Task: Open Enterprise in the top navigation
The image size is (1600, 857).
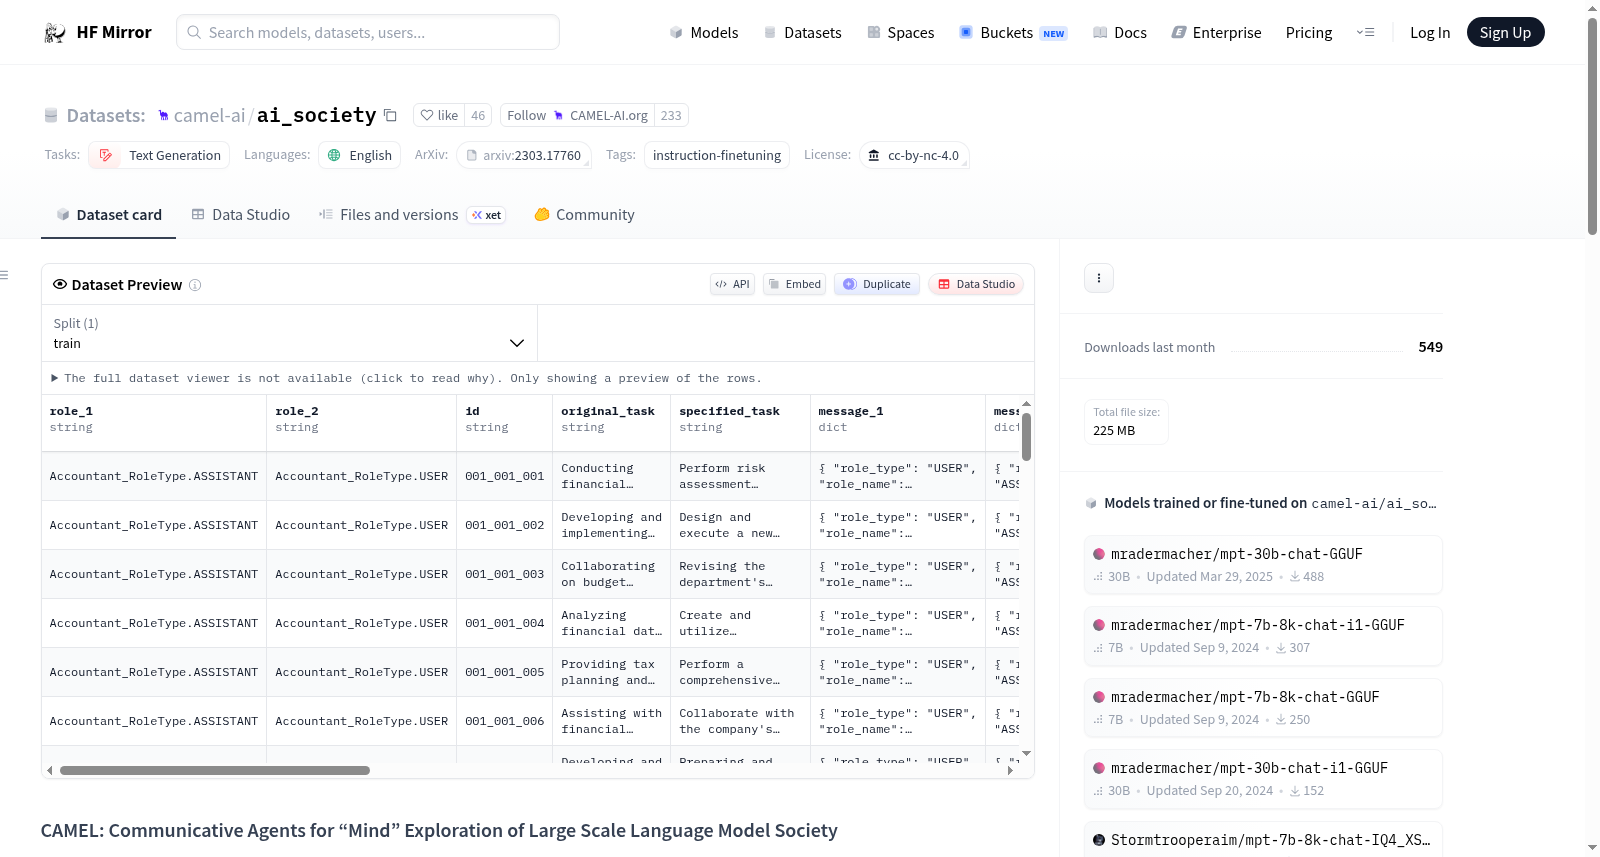Action: pos(1217,32)
